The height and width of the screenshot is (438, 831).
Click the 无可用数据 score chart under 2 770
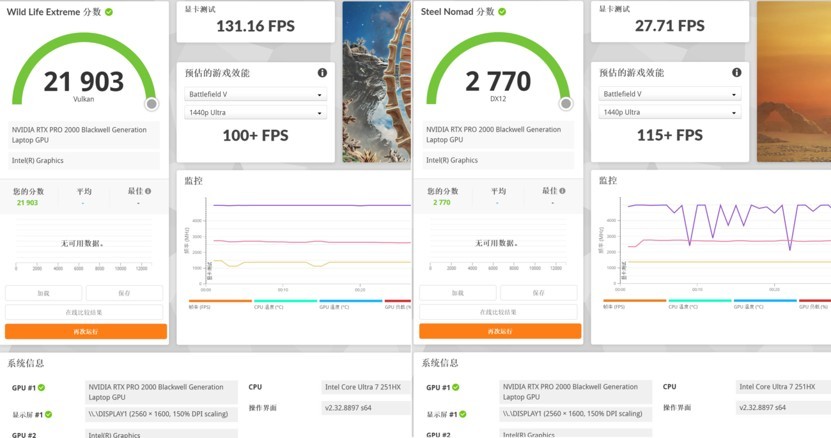(x=498, y=244)
